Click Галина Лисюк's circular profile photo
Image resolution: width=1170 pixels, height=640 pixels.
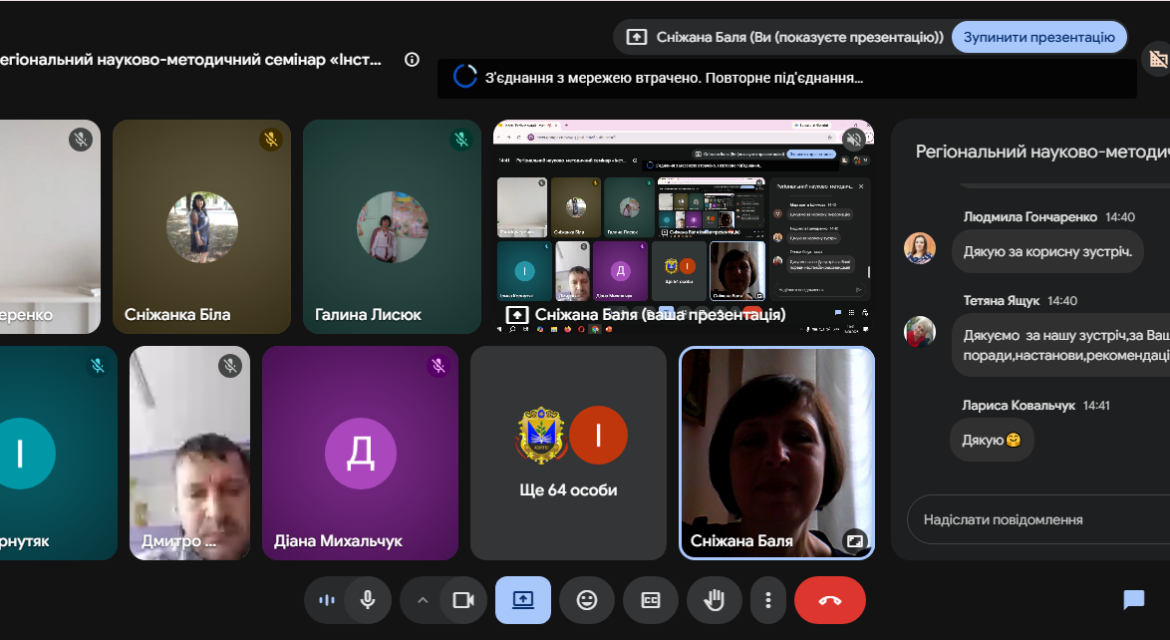pyautogui.click(x=392, y=227)
